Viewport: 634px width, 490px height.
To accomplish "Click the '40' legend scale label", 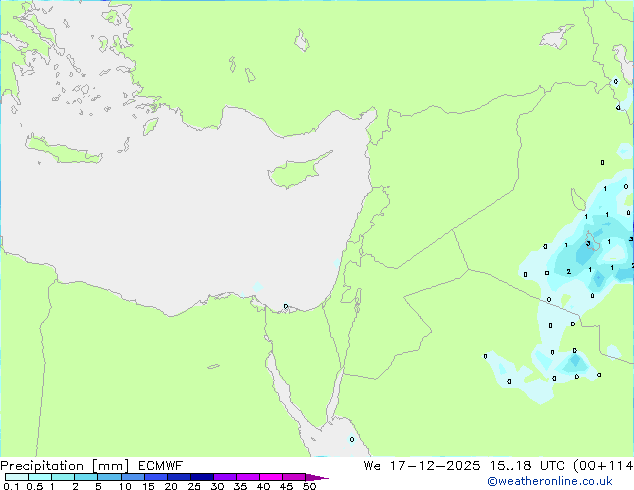I will pos(263,486).
